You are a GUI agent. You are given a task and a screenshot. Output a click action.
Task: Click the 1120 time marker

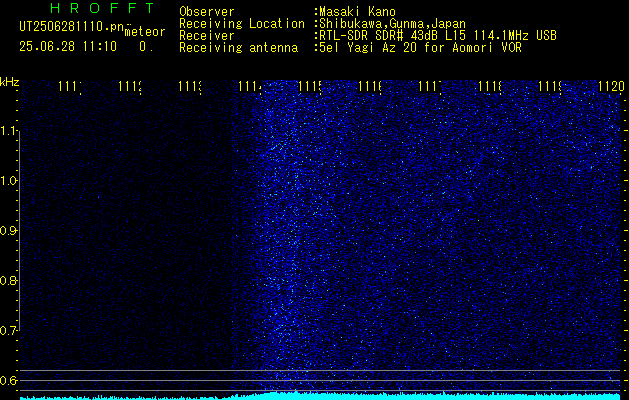click(x=611, y=87)
